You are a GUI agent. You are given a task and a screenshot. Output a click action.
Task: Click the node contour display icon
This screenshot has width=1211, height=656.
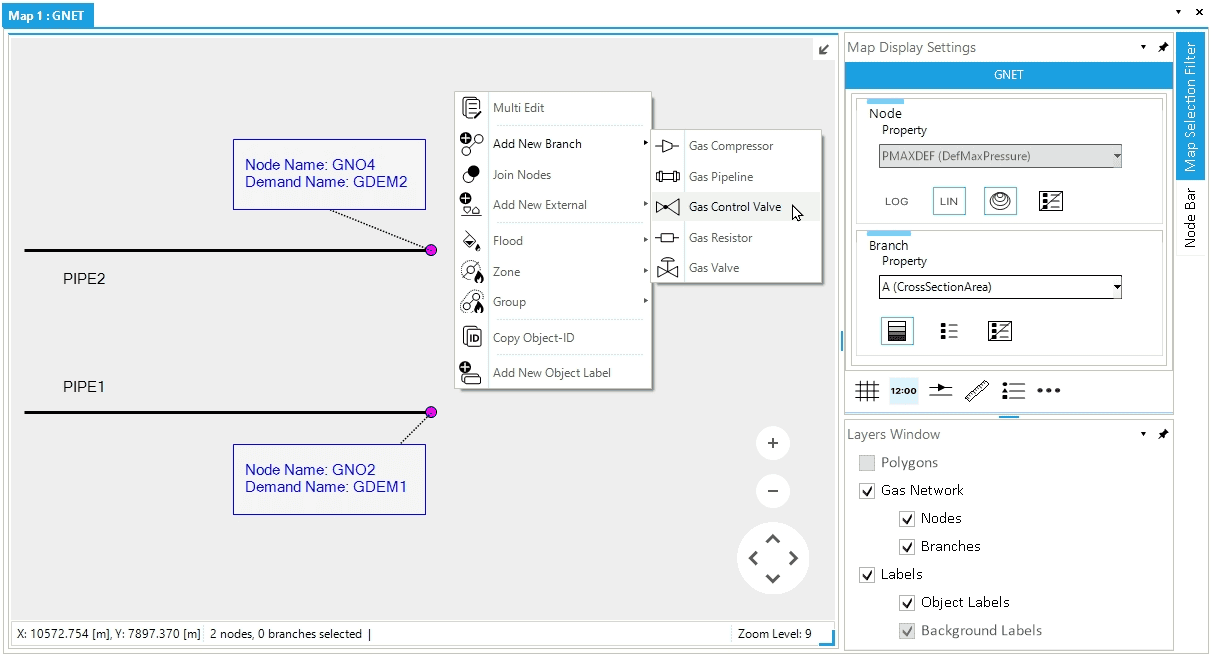1000,201
